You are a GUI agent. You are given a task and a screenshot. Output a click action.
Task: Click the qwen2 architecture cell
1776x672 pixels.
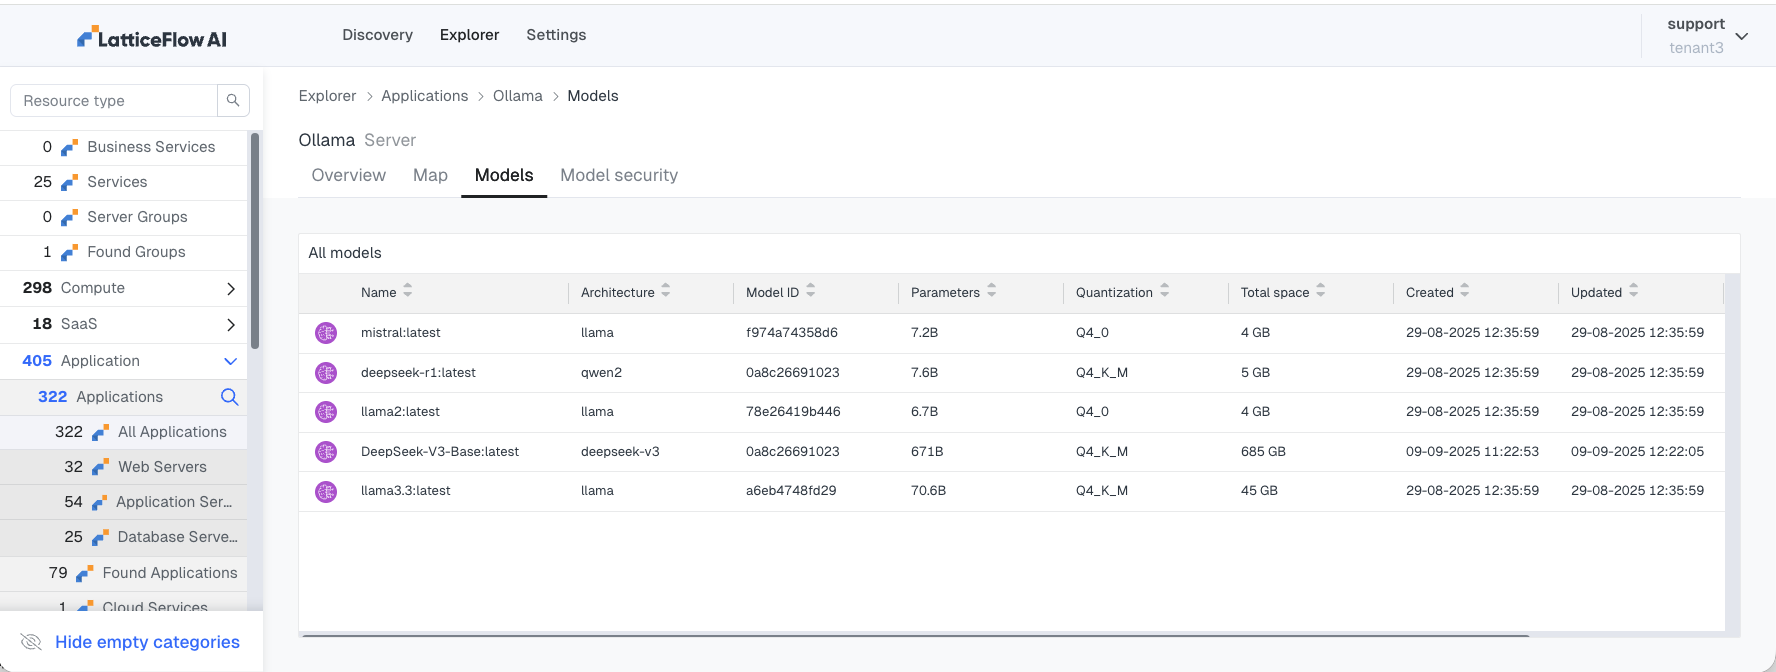pos(601,373)
